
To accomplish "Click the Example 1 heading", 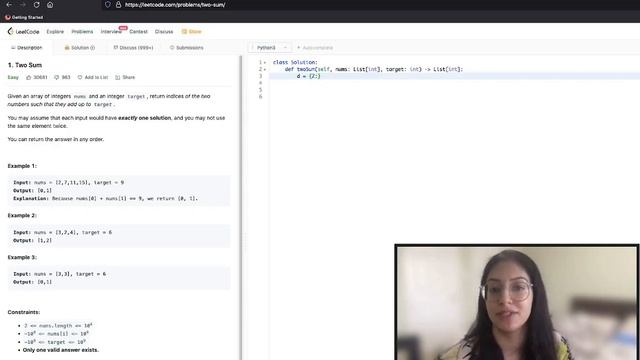I will click(x=22, y=166).
